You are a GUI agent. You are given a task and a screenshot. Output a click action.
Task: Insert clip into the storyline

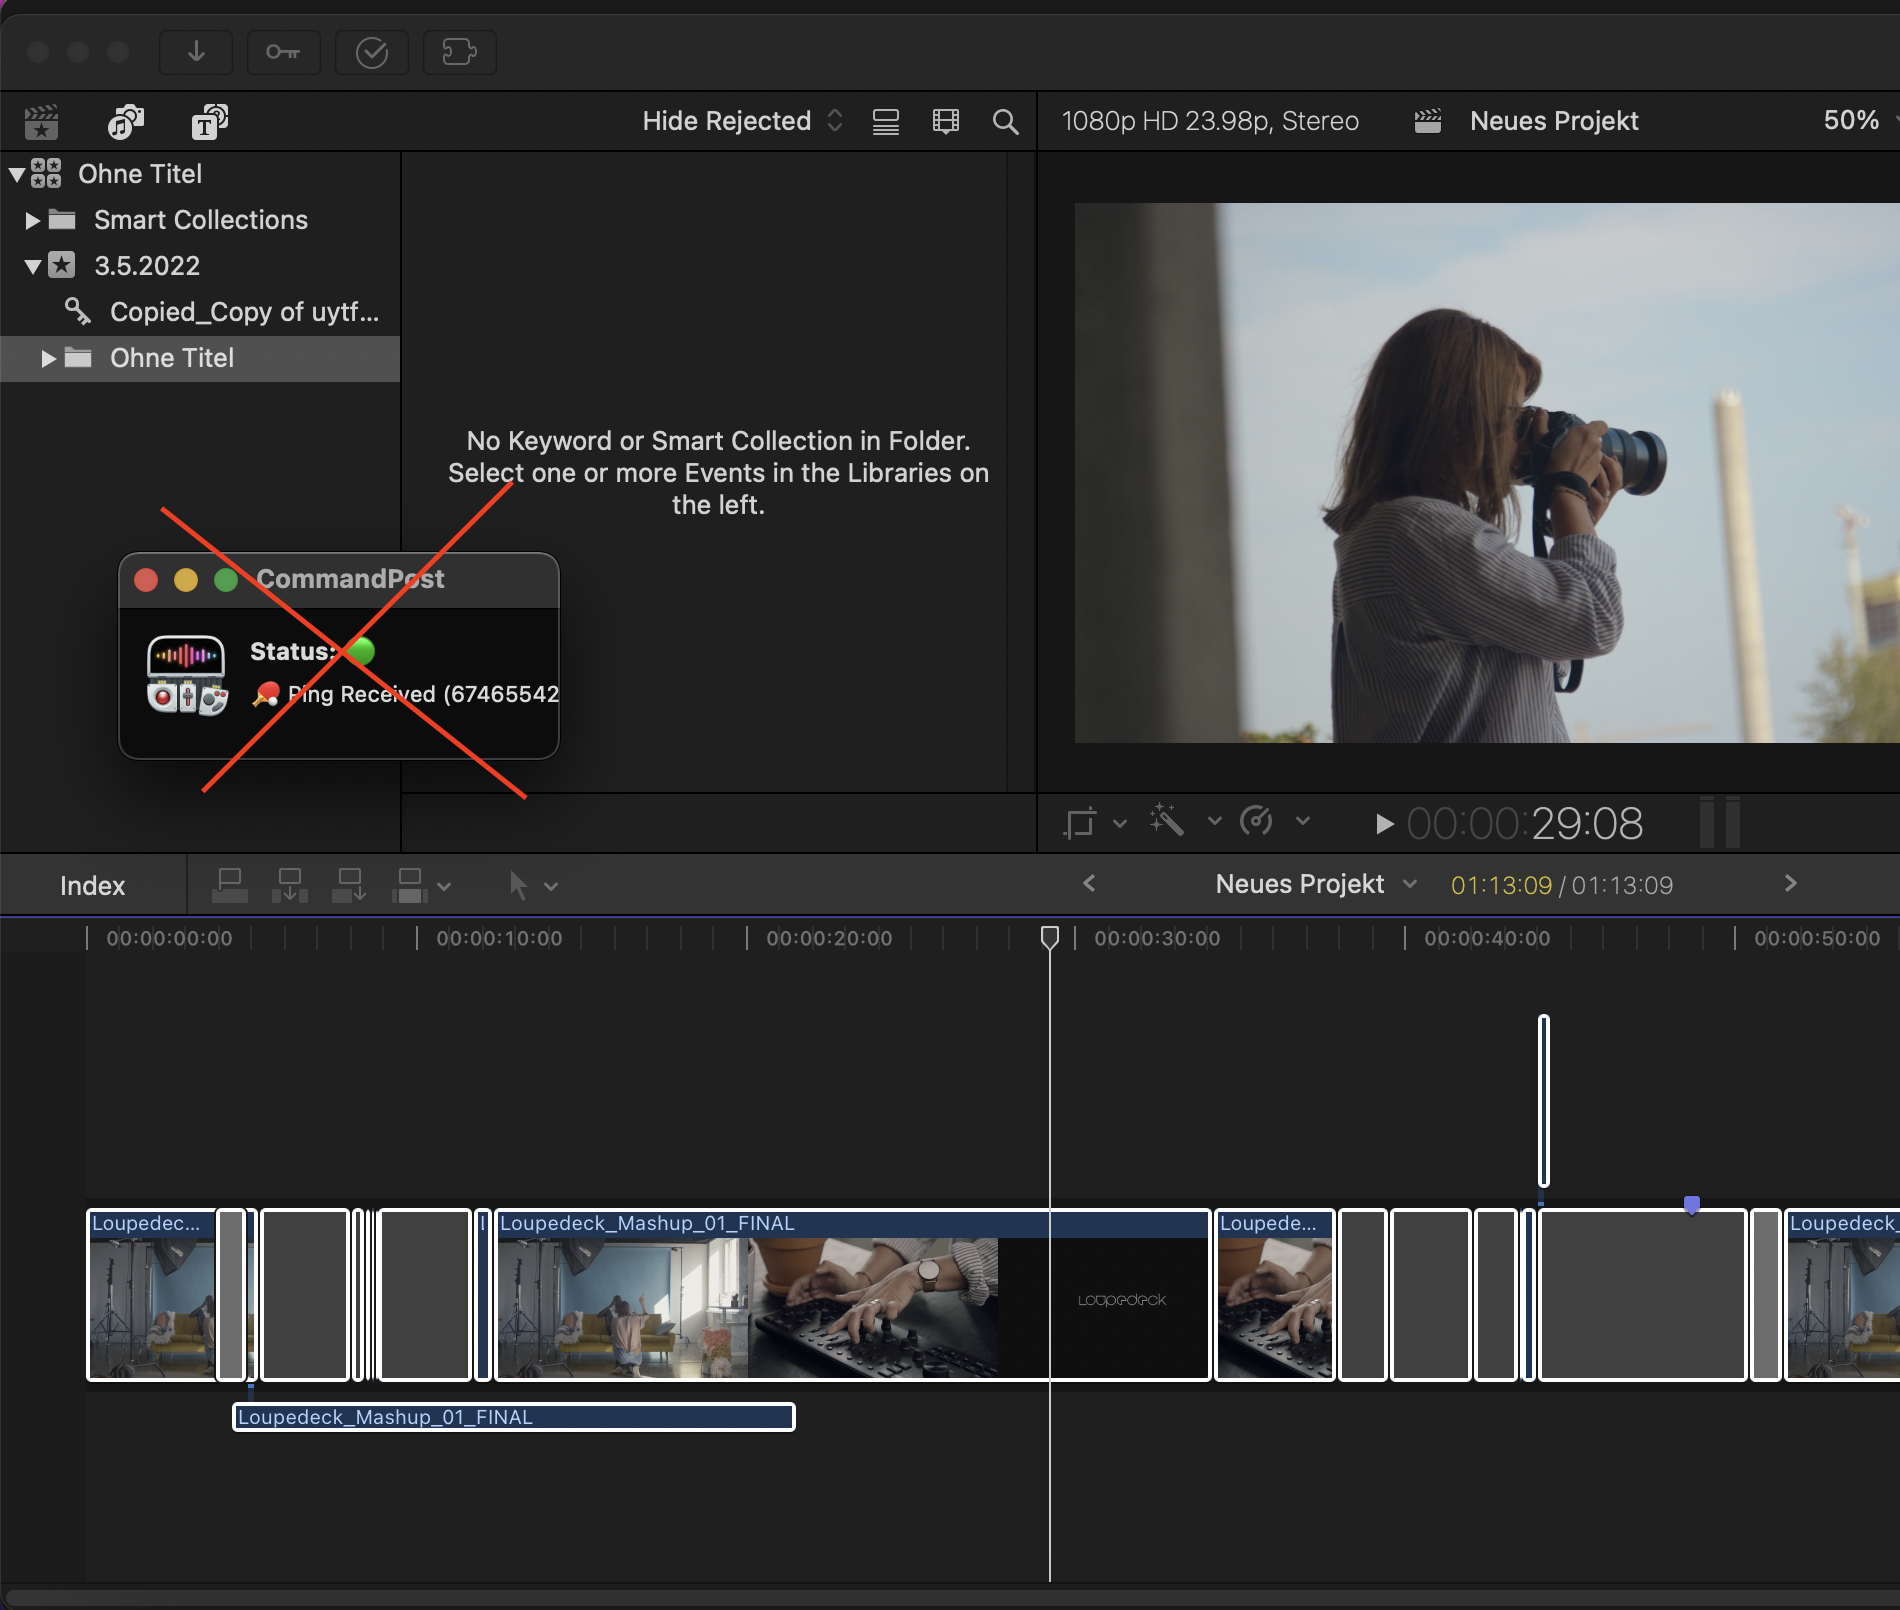pos(290,885)
